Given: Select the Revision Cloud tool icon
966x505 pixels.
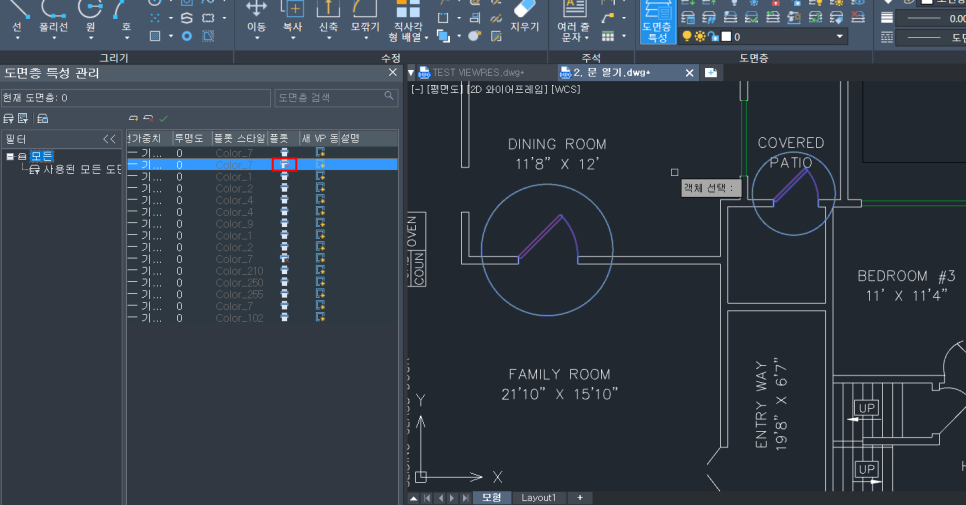Looking at the screenshot, I should tap(208, 18).
